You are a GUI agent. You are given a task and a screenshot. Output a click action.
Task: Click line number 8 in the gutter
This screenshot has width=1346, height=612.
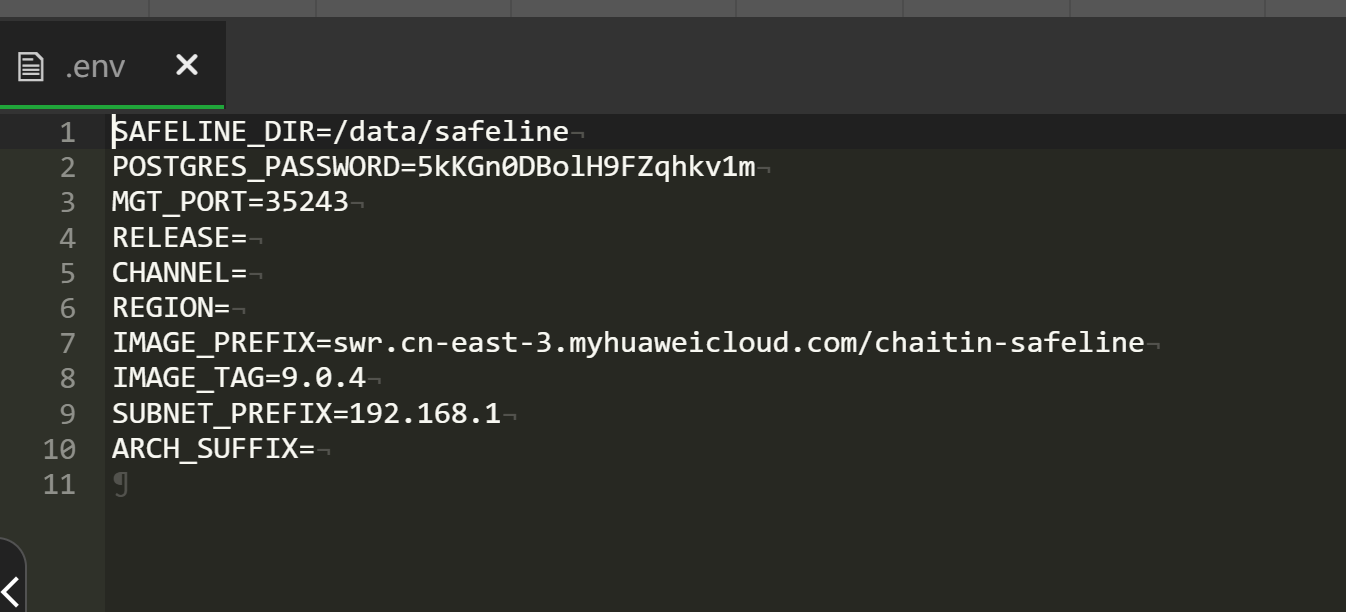click(67, 378)
